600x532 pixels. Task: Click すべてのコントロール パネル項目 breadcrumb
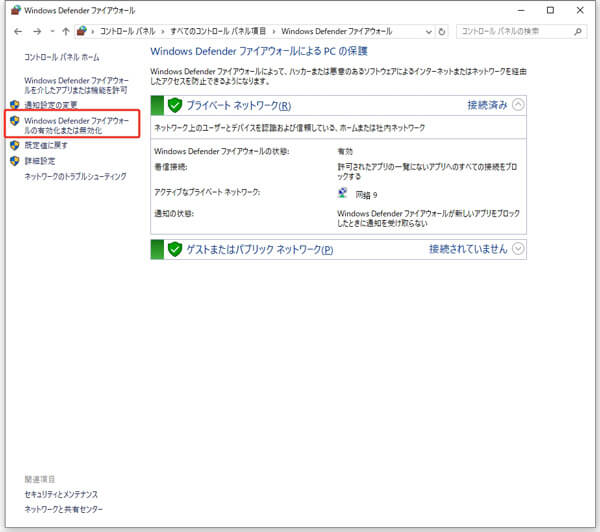[x=218, y=31]
